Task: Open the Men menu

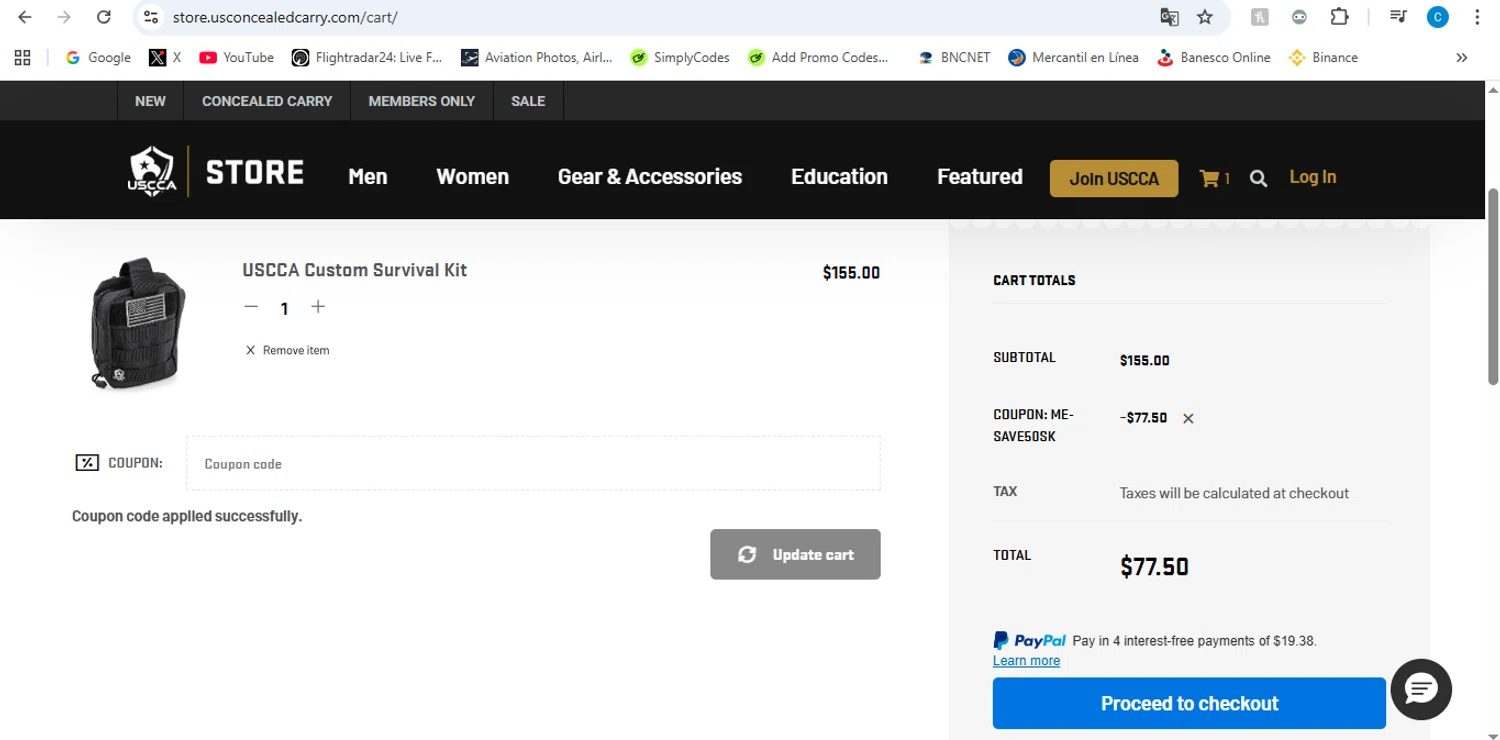Action: 368,177
